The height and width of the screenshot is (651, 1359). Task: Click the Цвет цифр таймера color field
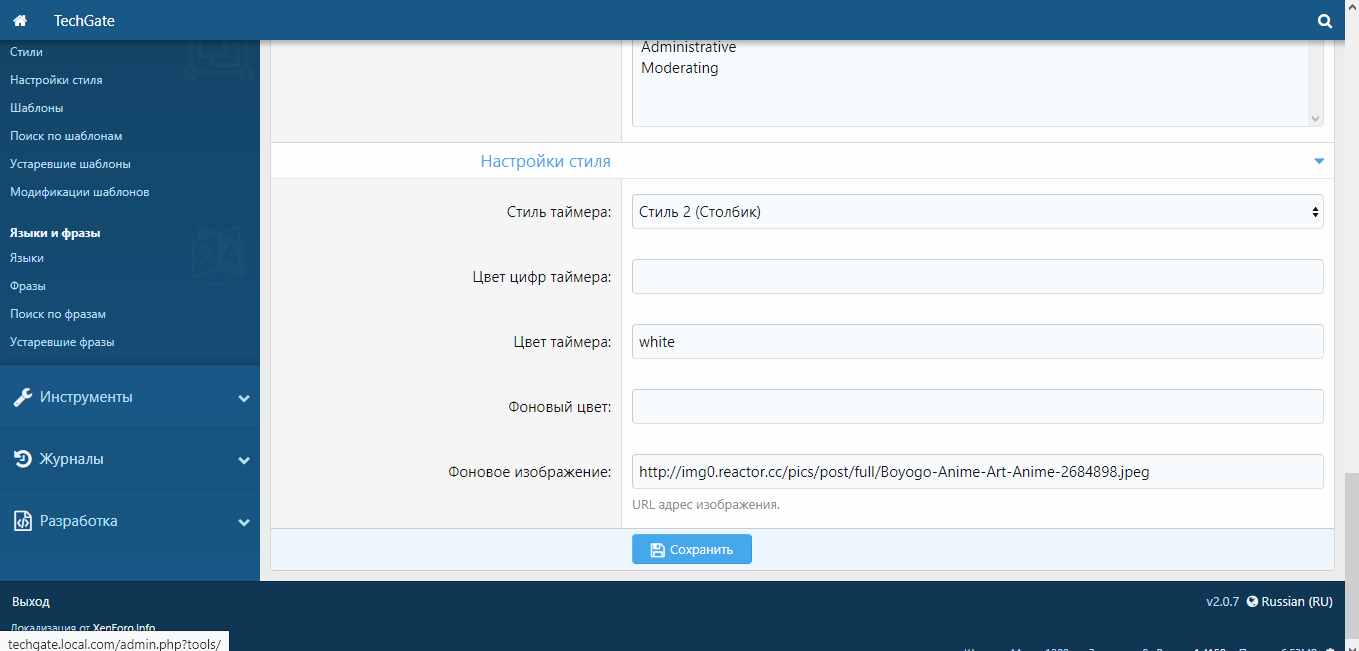(977, 277)
